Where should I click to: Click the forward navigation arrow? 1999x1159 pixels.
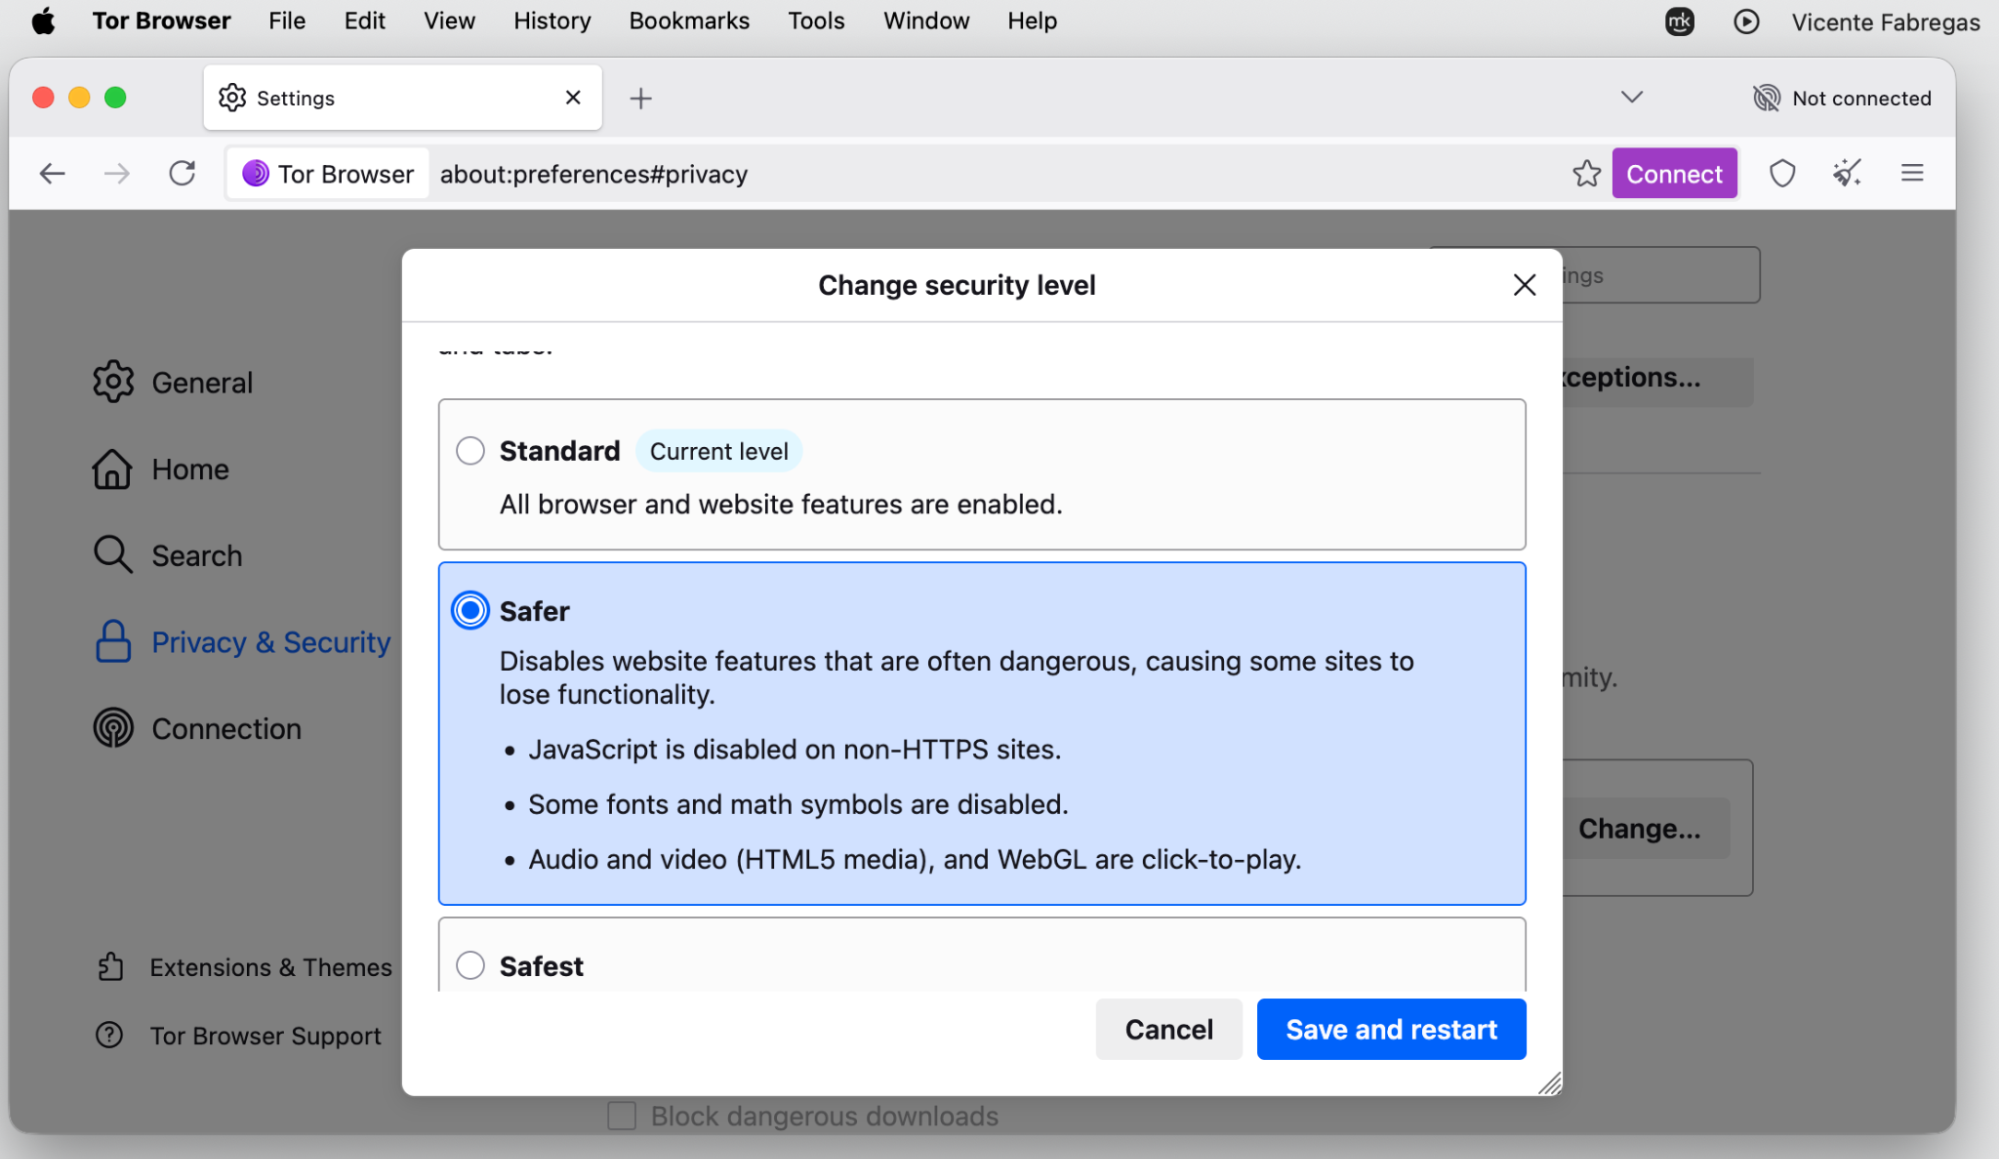point(117,174)
